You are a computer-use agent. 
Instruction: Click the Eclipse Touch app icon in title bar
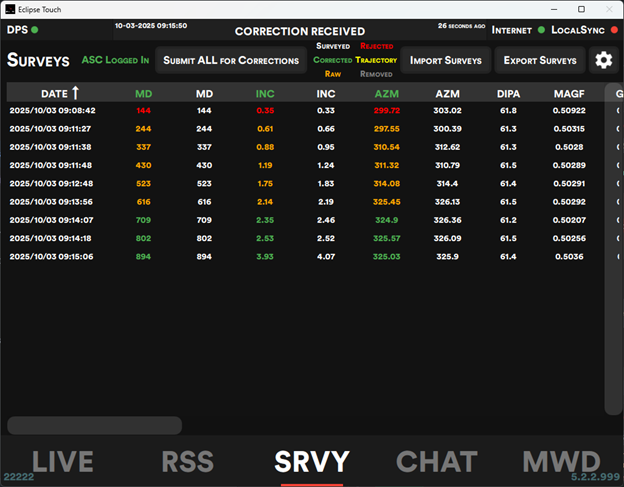pyautogui.click(x=9, y=8)
